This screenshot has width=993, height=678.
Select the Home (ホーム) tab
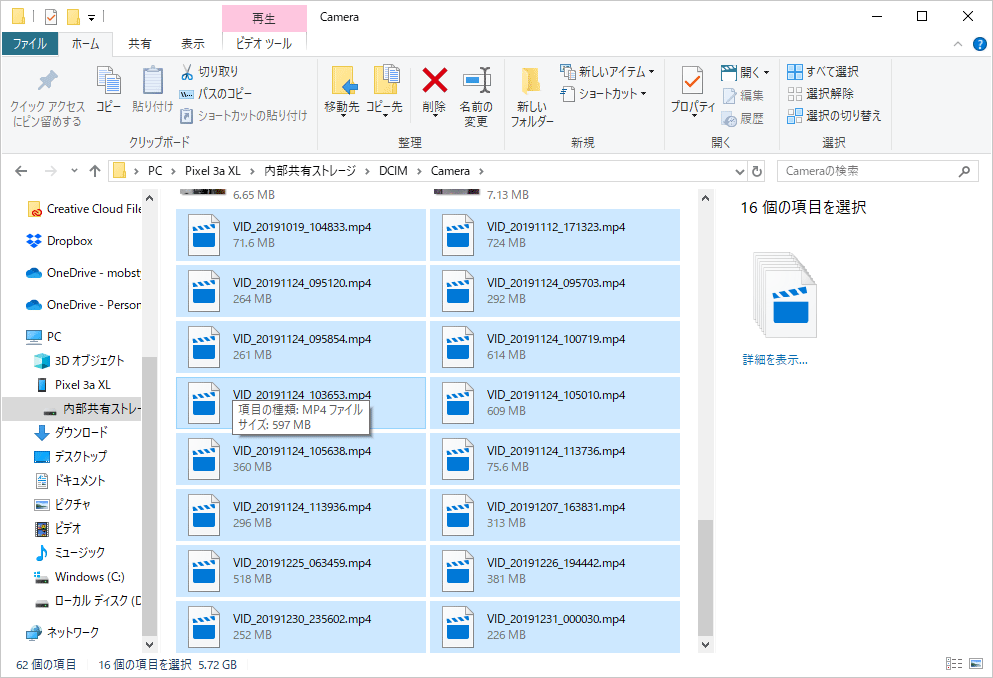[x=85, y=44]
